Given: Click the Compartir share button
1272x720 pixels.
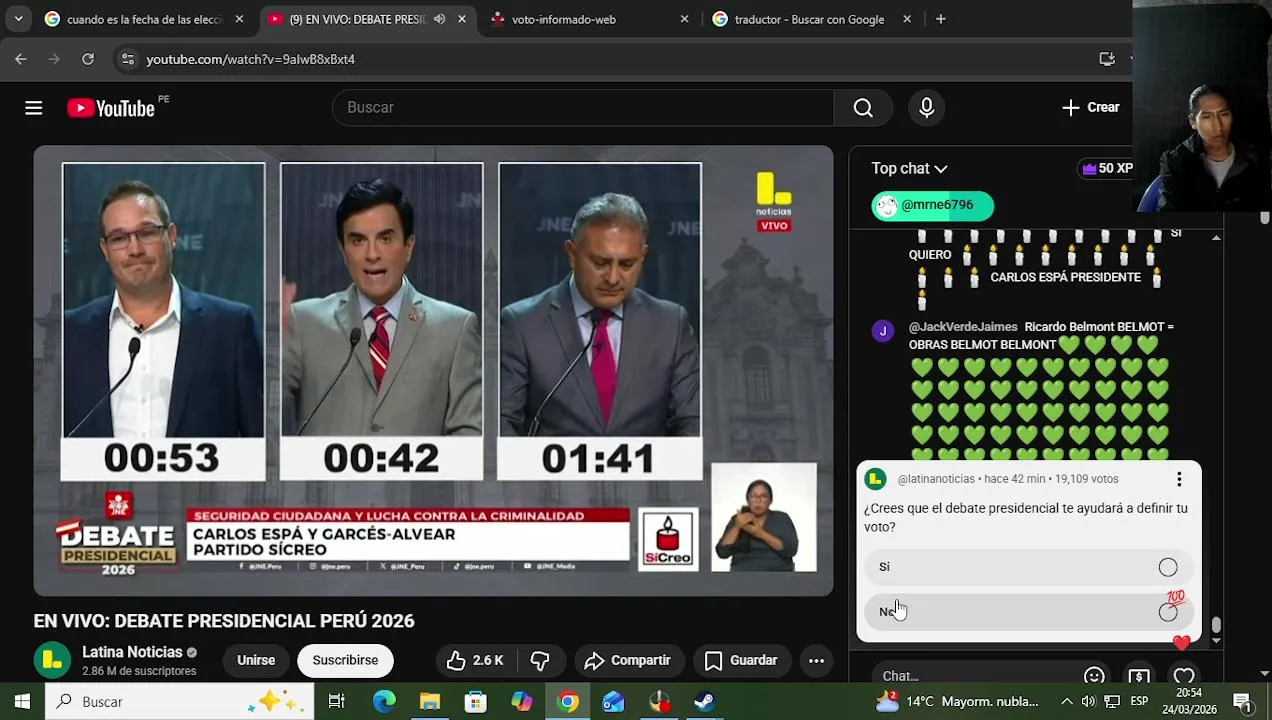Looking at the screenshot, I should coord(628,660).
